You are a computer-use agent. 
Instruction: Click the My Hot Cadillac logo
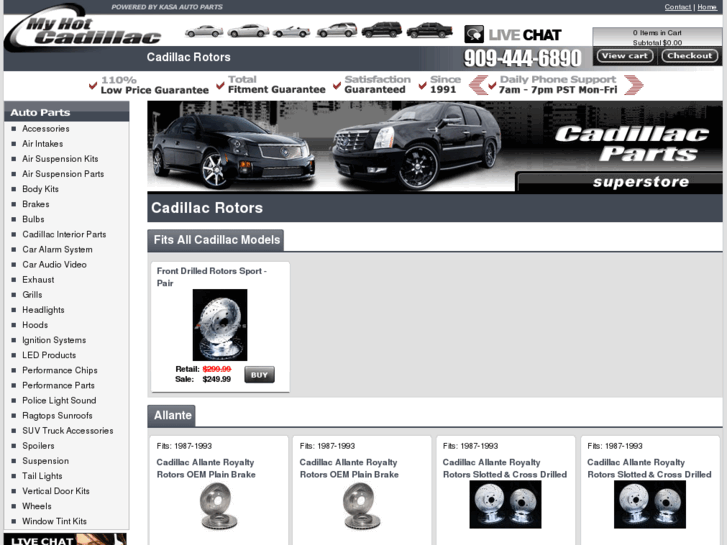[x=83, y=29]
